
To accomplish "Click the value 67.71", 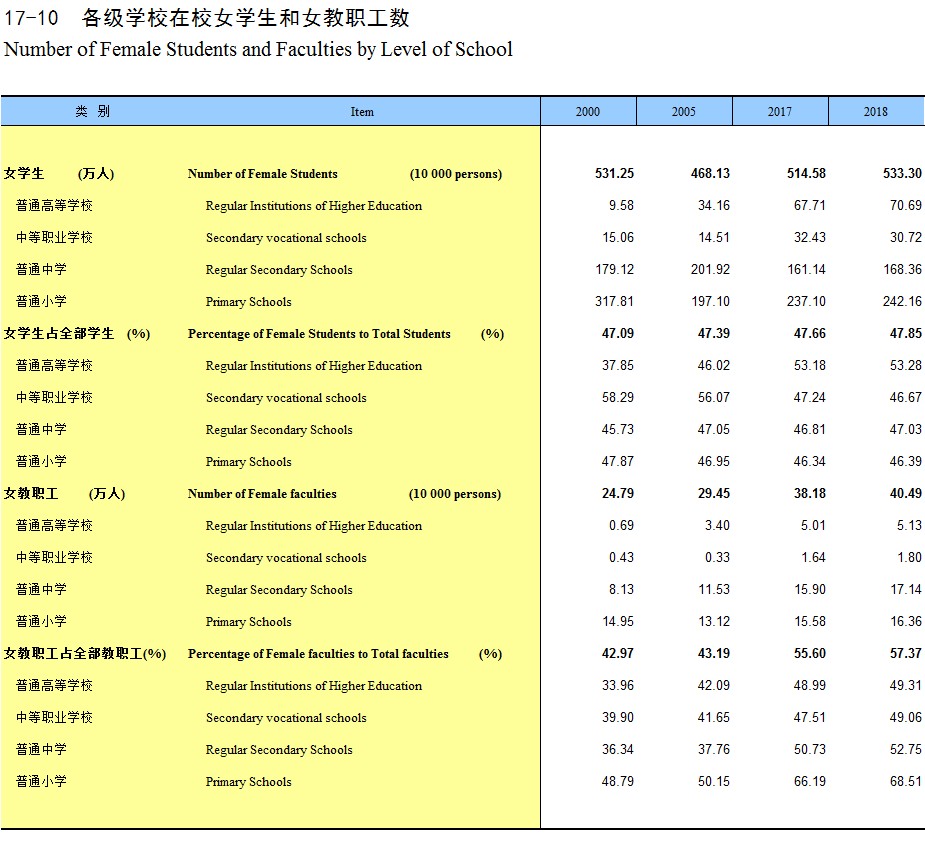I will point(810,205).
